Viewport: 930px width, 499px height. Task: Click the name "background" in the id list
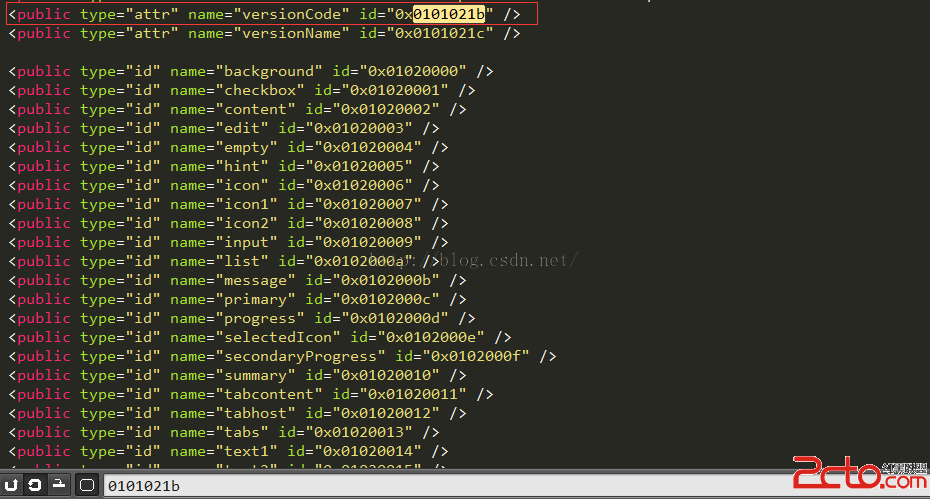269,71
